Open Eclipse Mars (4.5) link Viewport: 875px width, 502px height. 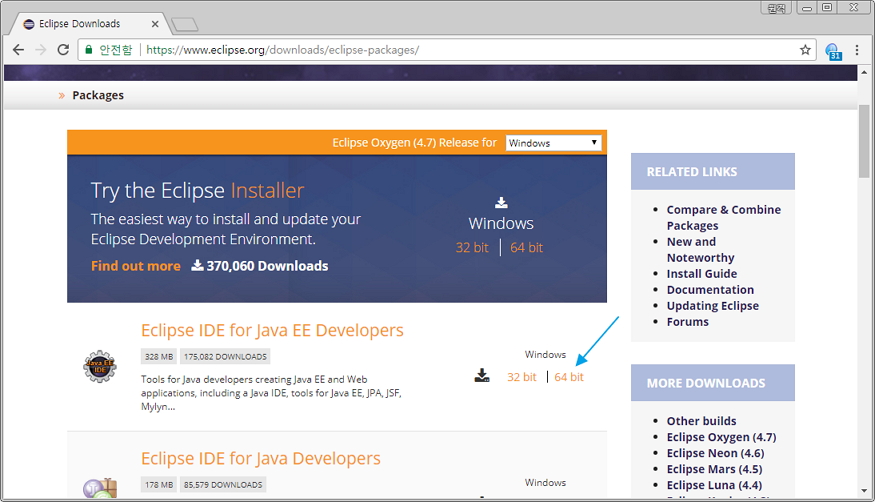click(x=714, y=470)
